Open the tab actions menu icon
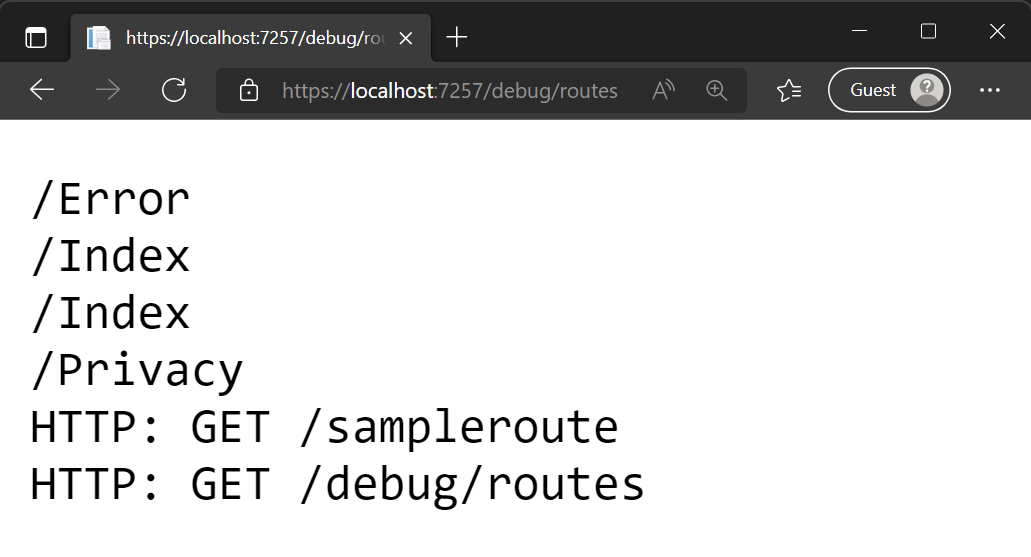 tap(36, 38)
